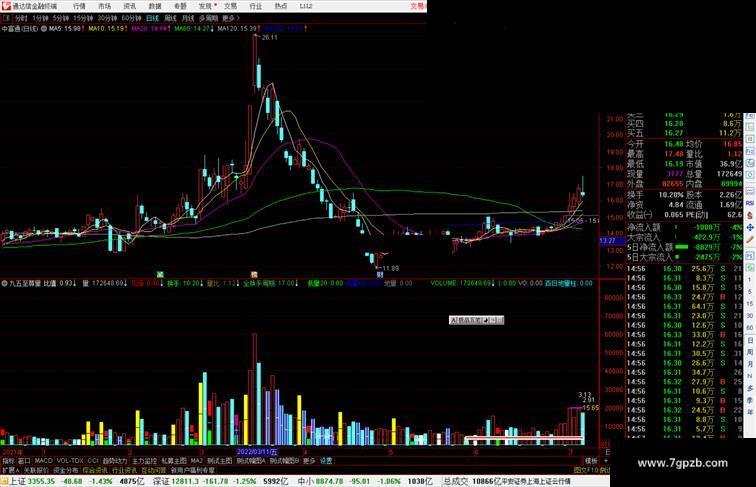Expand the 更多 periods dropdown
Viewport: 756px width, 487px height.
[230, 18]
